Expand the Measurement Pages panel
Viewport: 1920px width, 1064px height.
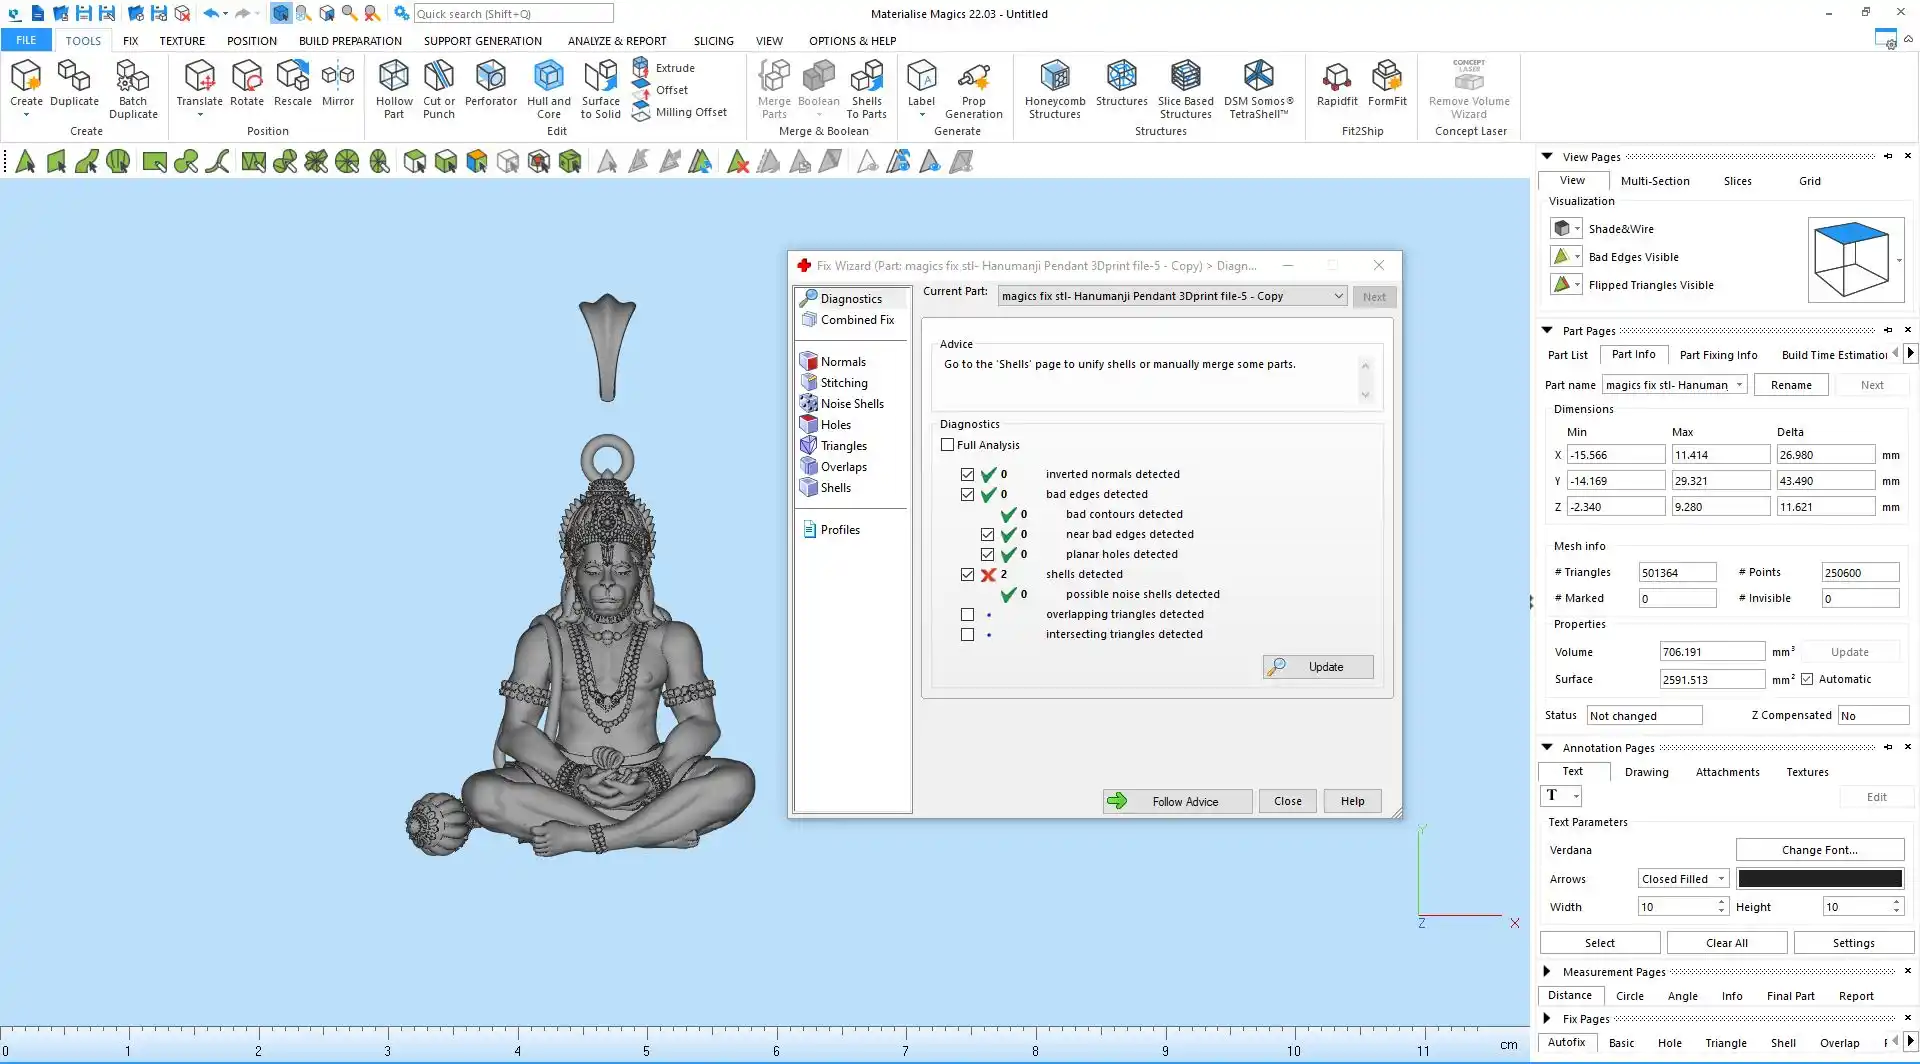[1547, 972]
